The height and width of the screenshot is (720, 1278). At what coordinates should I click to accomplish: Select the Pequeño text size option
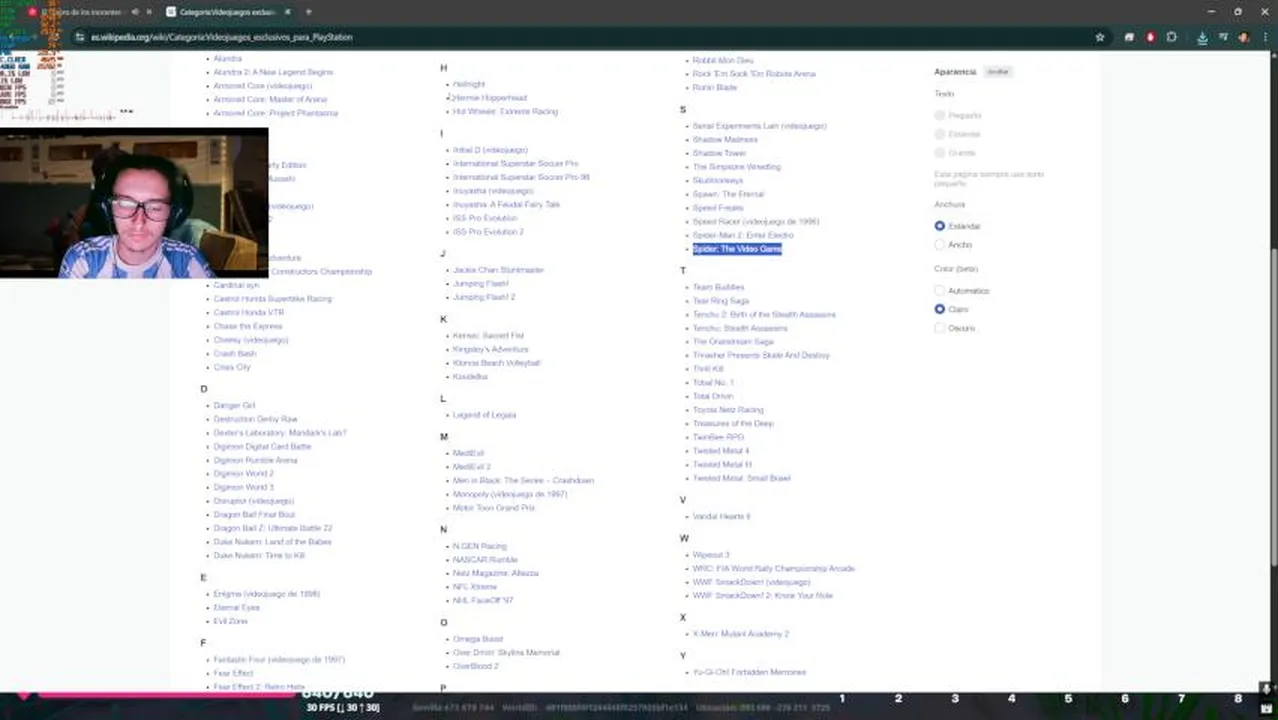point(939,115)
